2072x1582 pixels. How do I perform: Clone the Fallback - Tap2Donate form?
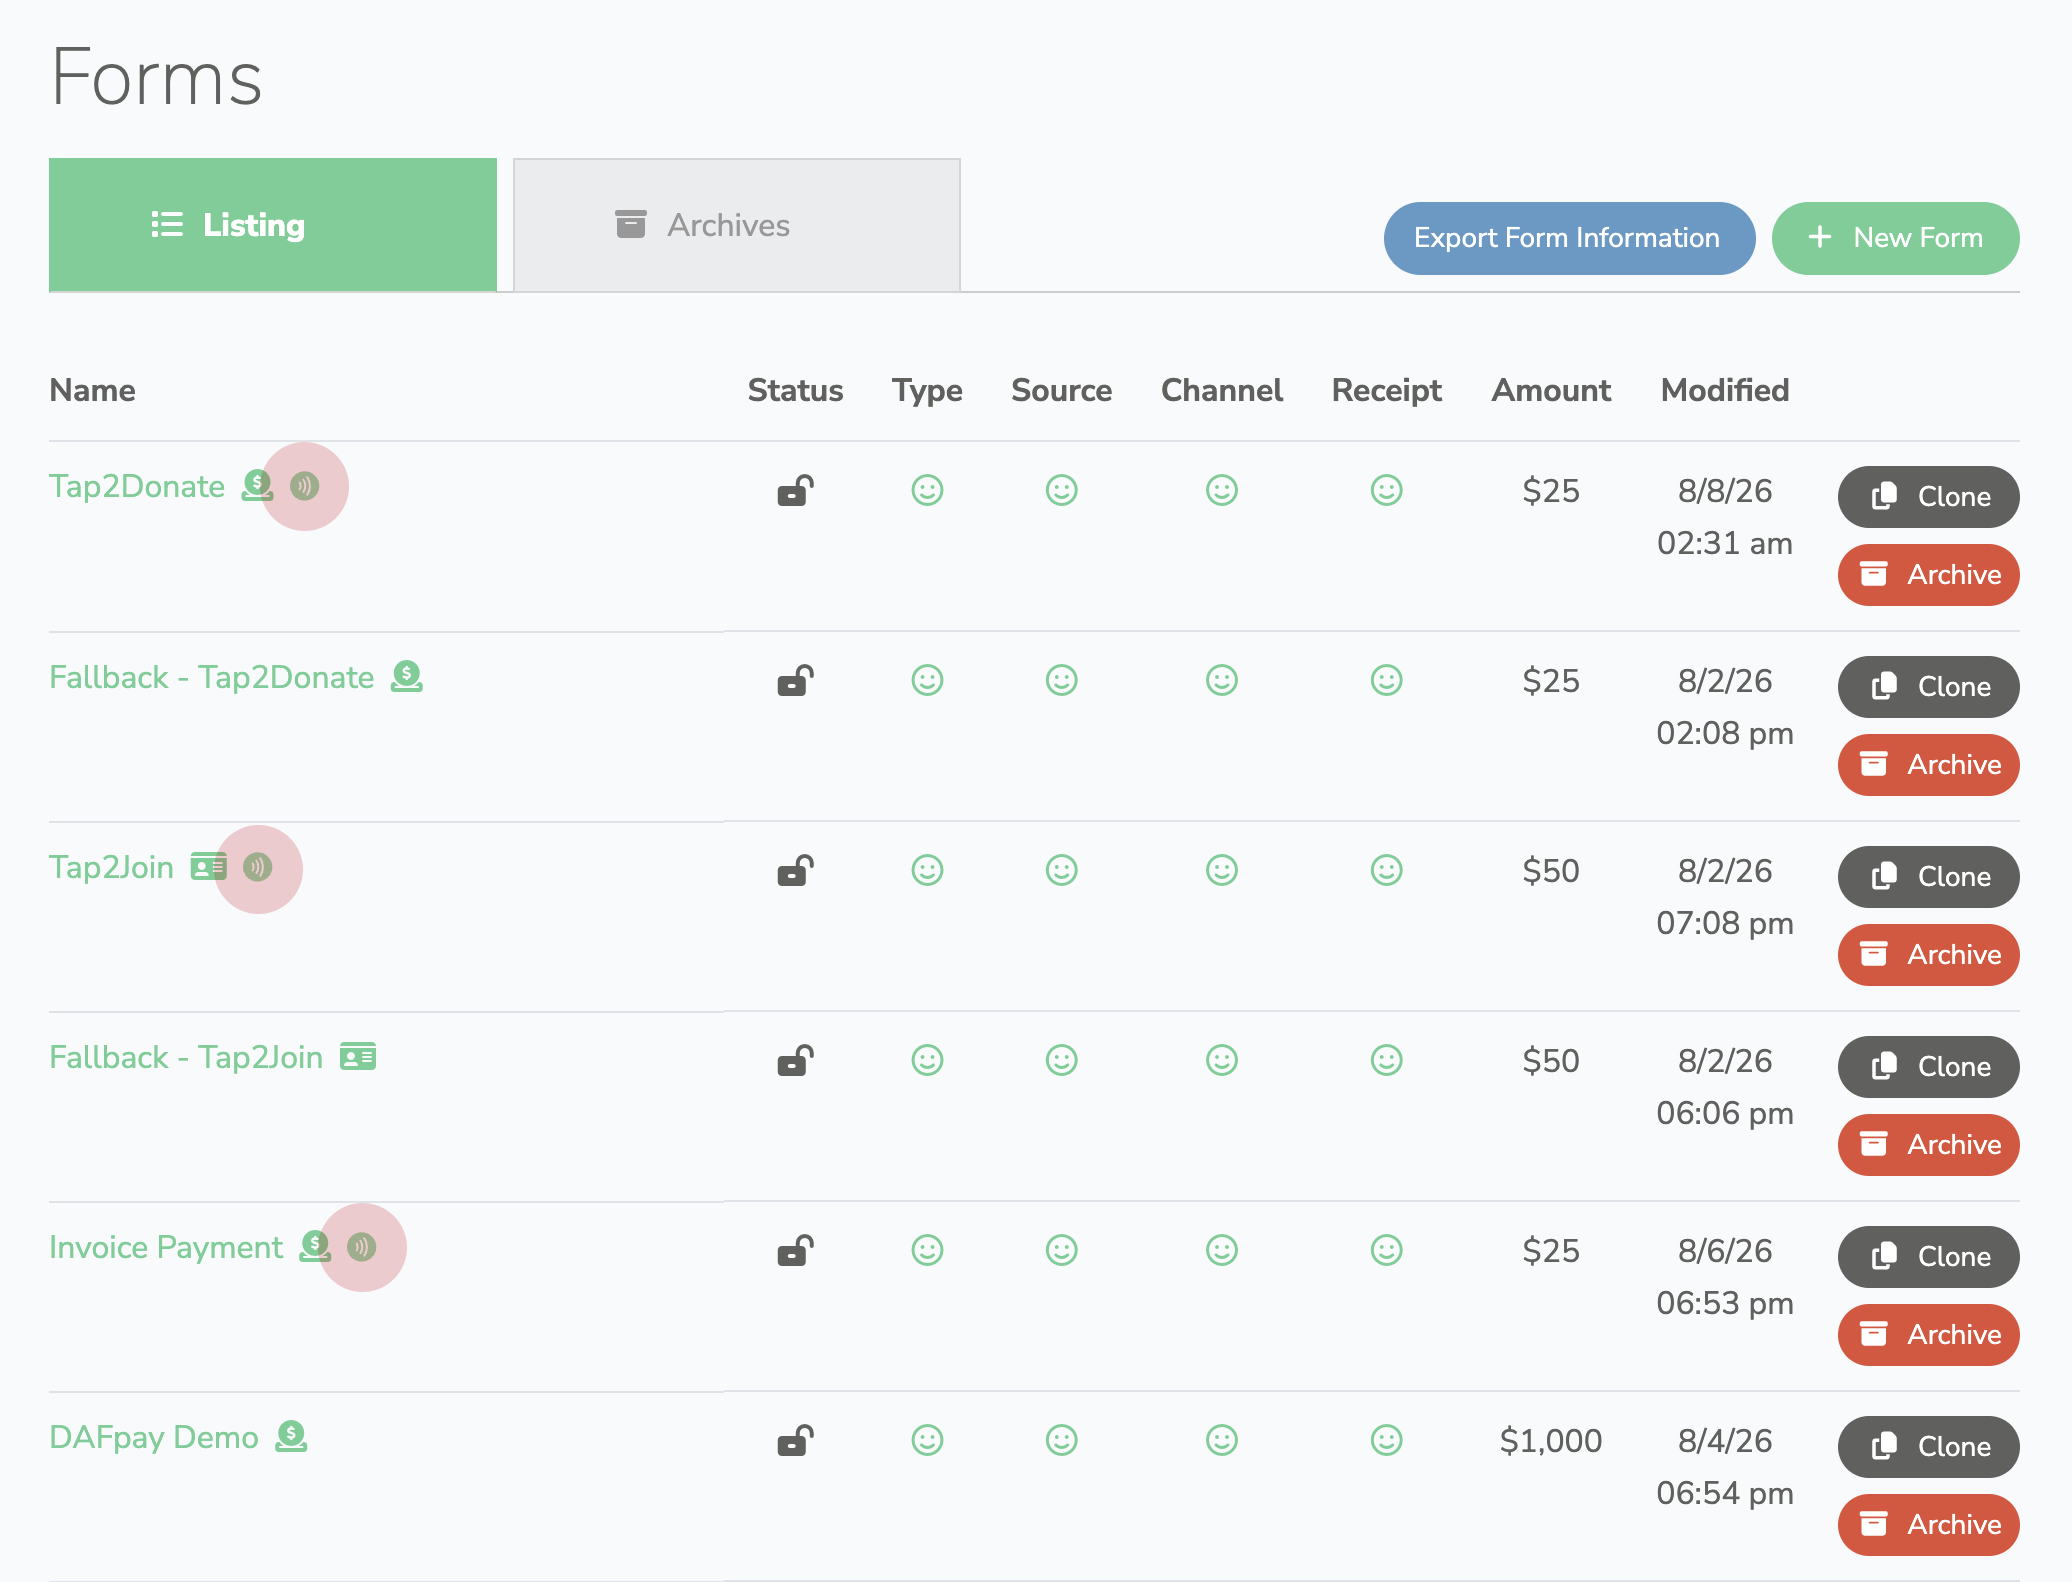click(x=1928, y=687)
